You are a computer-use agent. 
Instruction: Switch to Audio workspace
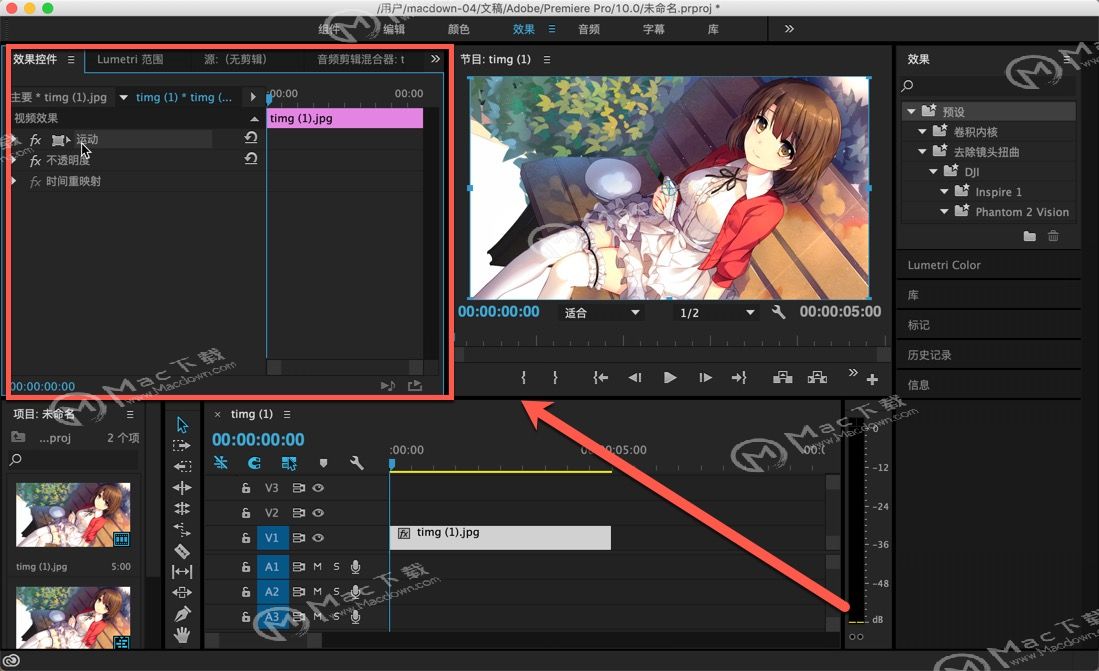pyautogui.click(x=589, y=29)
